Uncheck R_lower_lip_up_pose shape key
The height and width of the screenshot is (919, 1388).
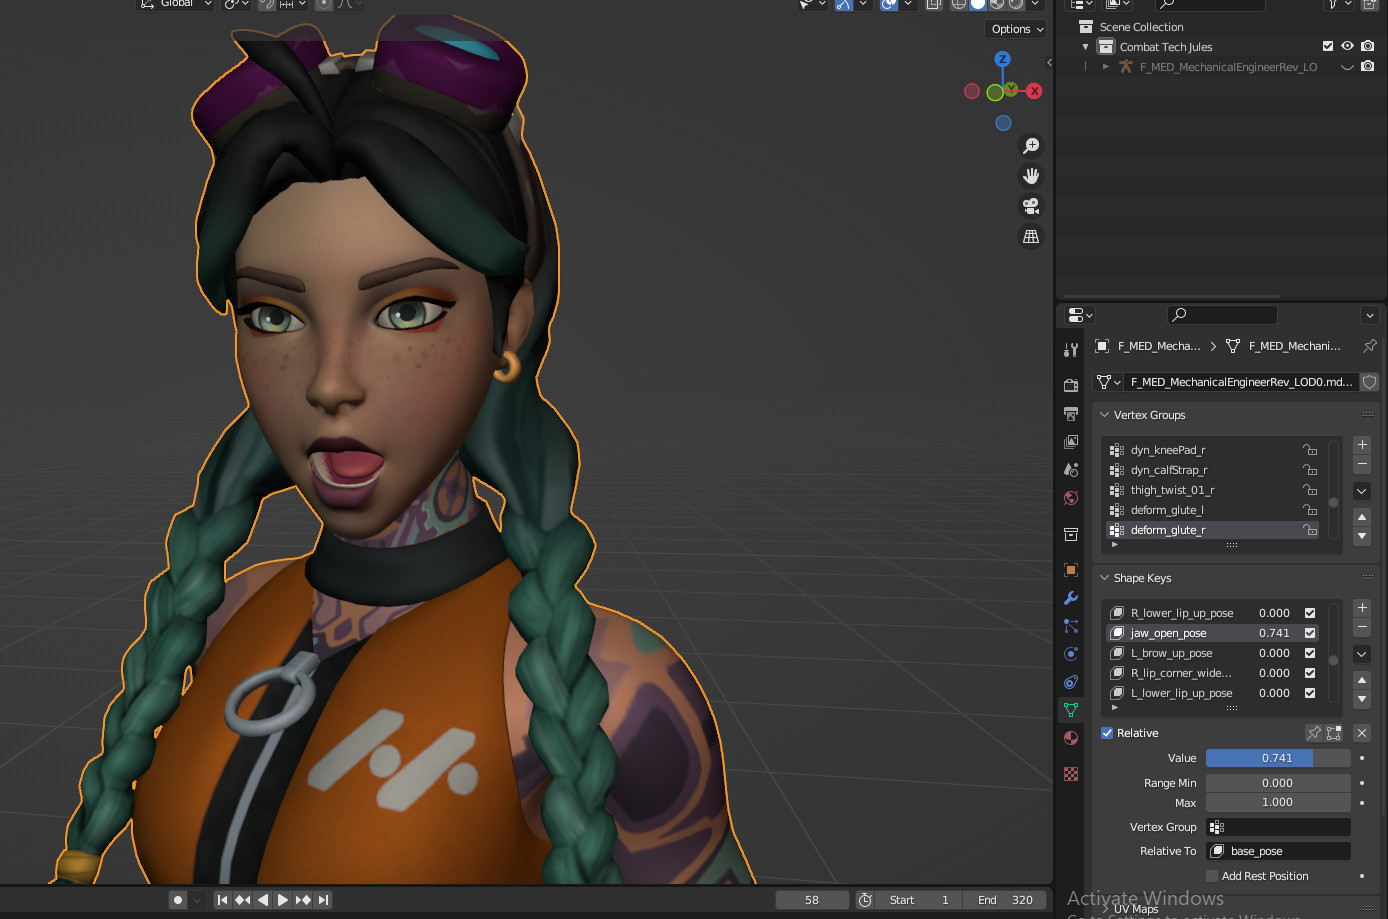(1310, 613)
